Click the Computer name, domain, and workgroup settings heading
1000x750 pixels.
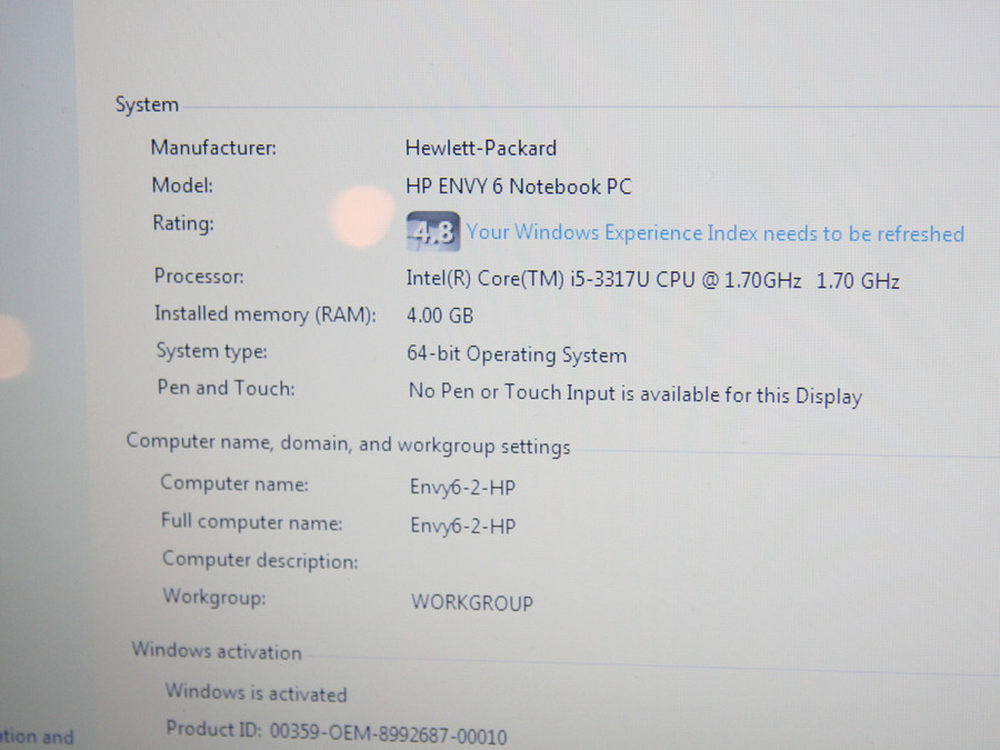pos(348,444)
